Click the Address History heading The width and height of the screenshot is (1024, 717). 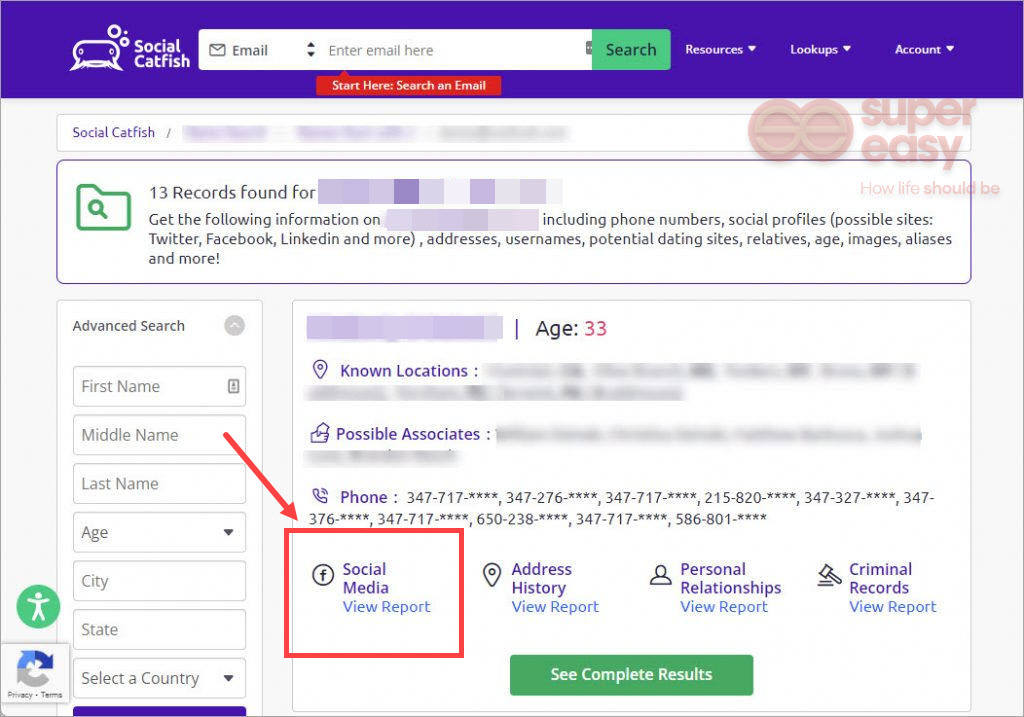(x=541, y=578)
